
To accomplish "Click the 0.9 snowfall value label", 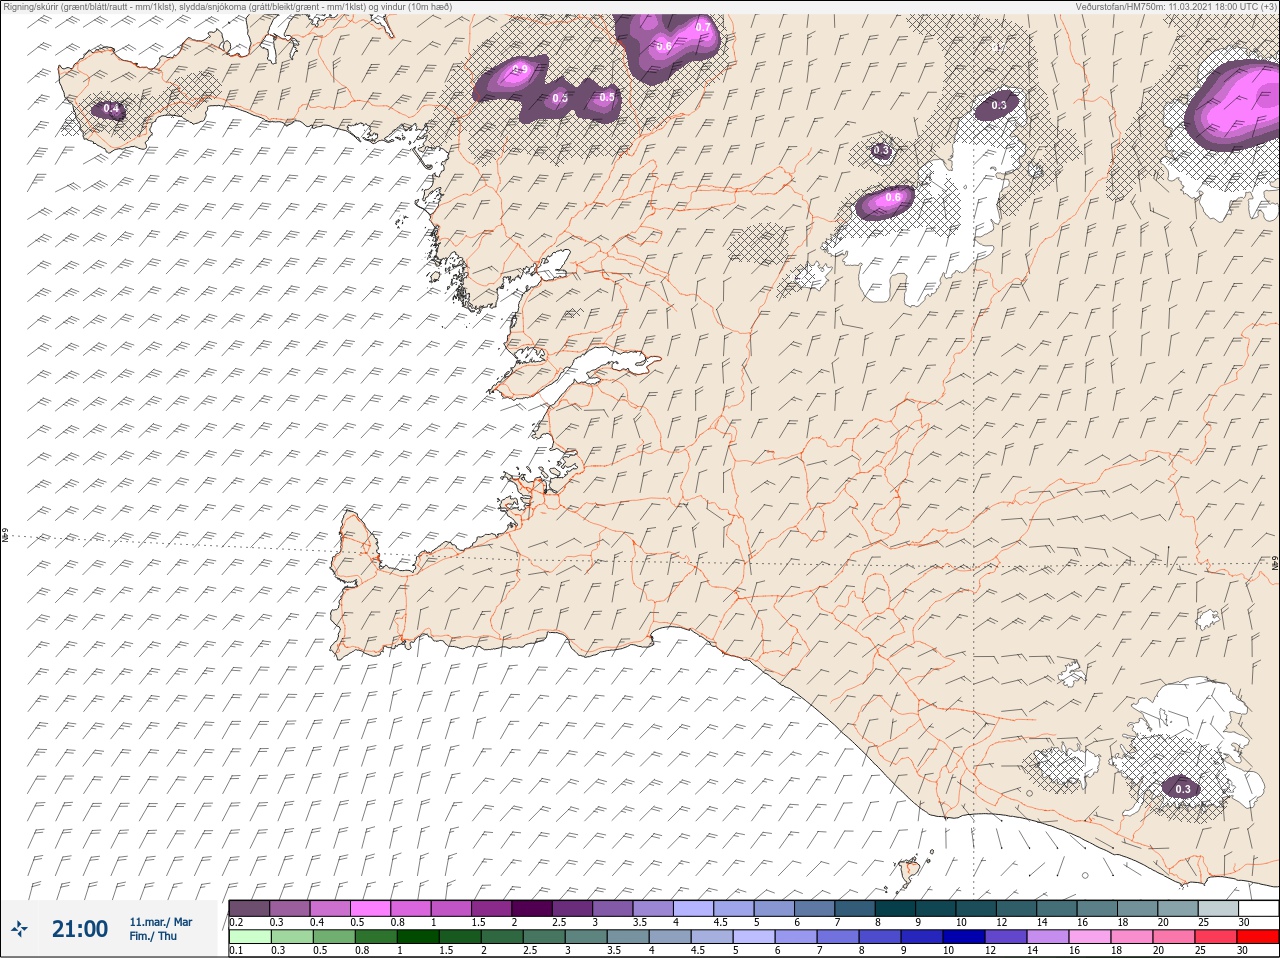I will 520,69.
